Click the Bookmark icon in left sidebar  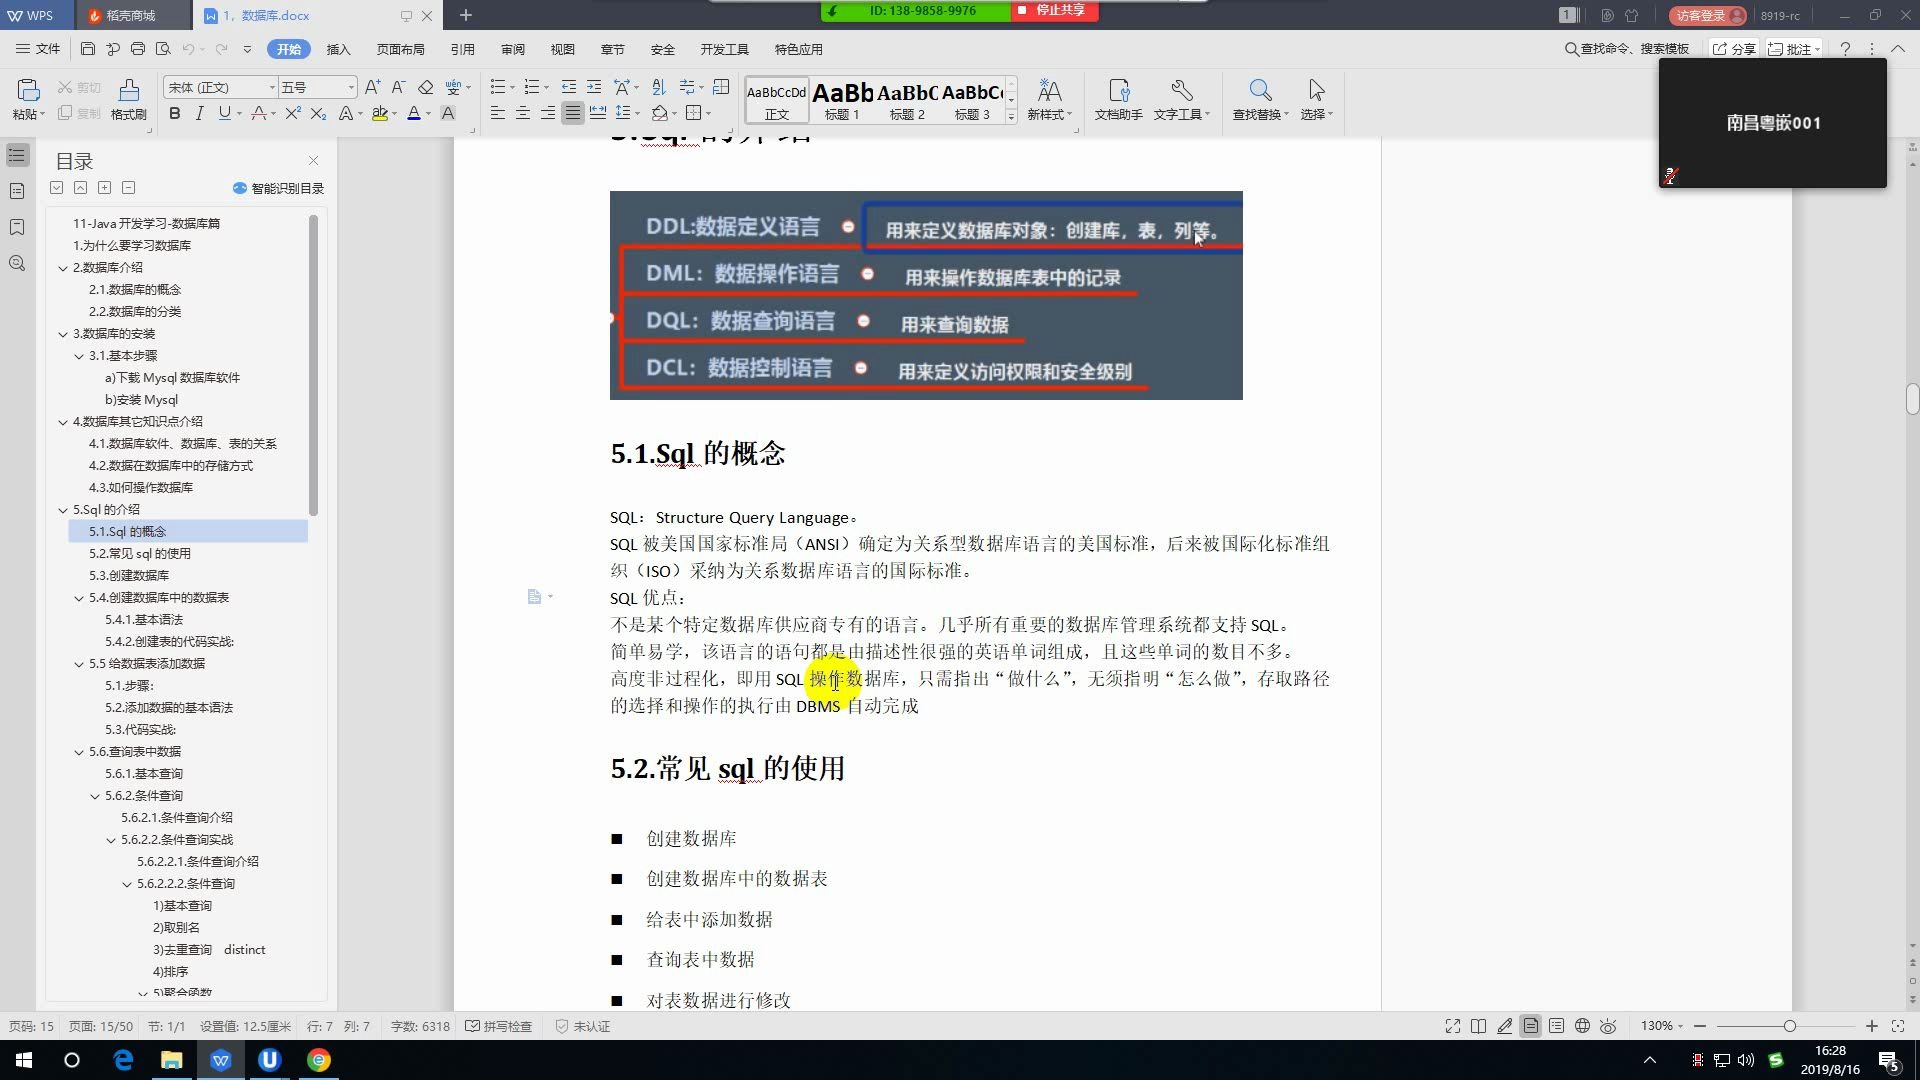point(17,227)
